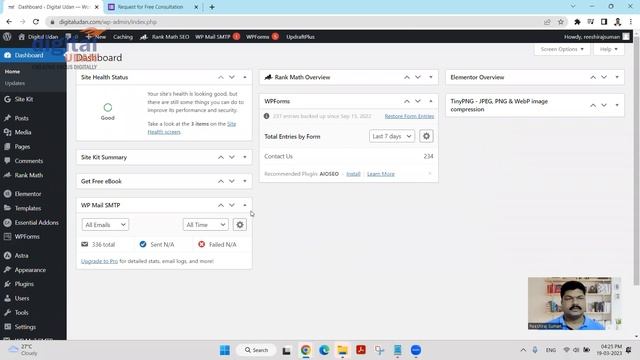Viewport: 640px width, 360px height.
Task: Click the Learn More link
Action: (x=381, y=174)
